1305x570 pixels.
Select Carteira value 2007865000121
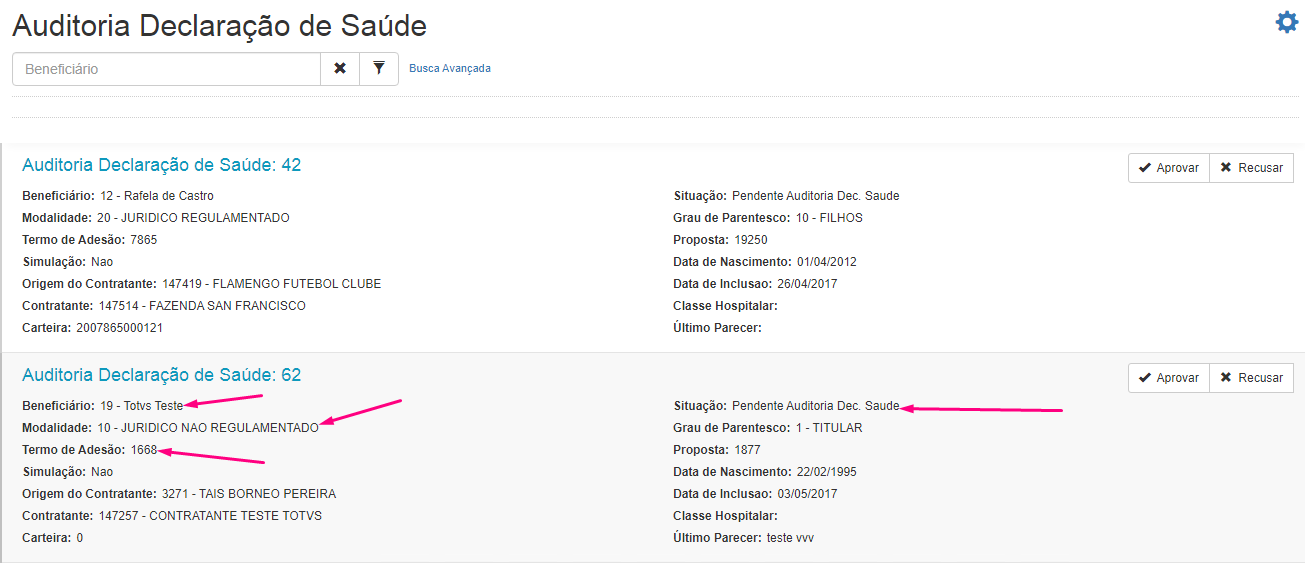[120, 328]
